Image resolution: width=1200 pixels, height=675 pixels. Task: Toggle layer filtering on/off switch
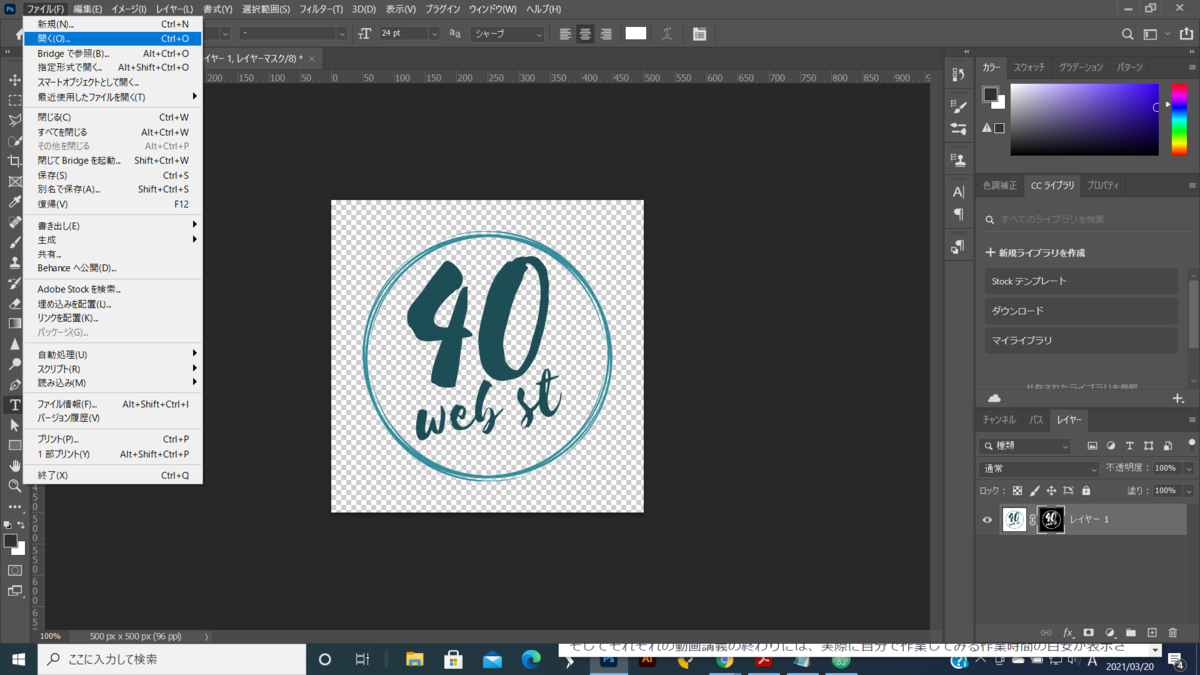(1191, 444)
